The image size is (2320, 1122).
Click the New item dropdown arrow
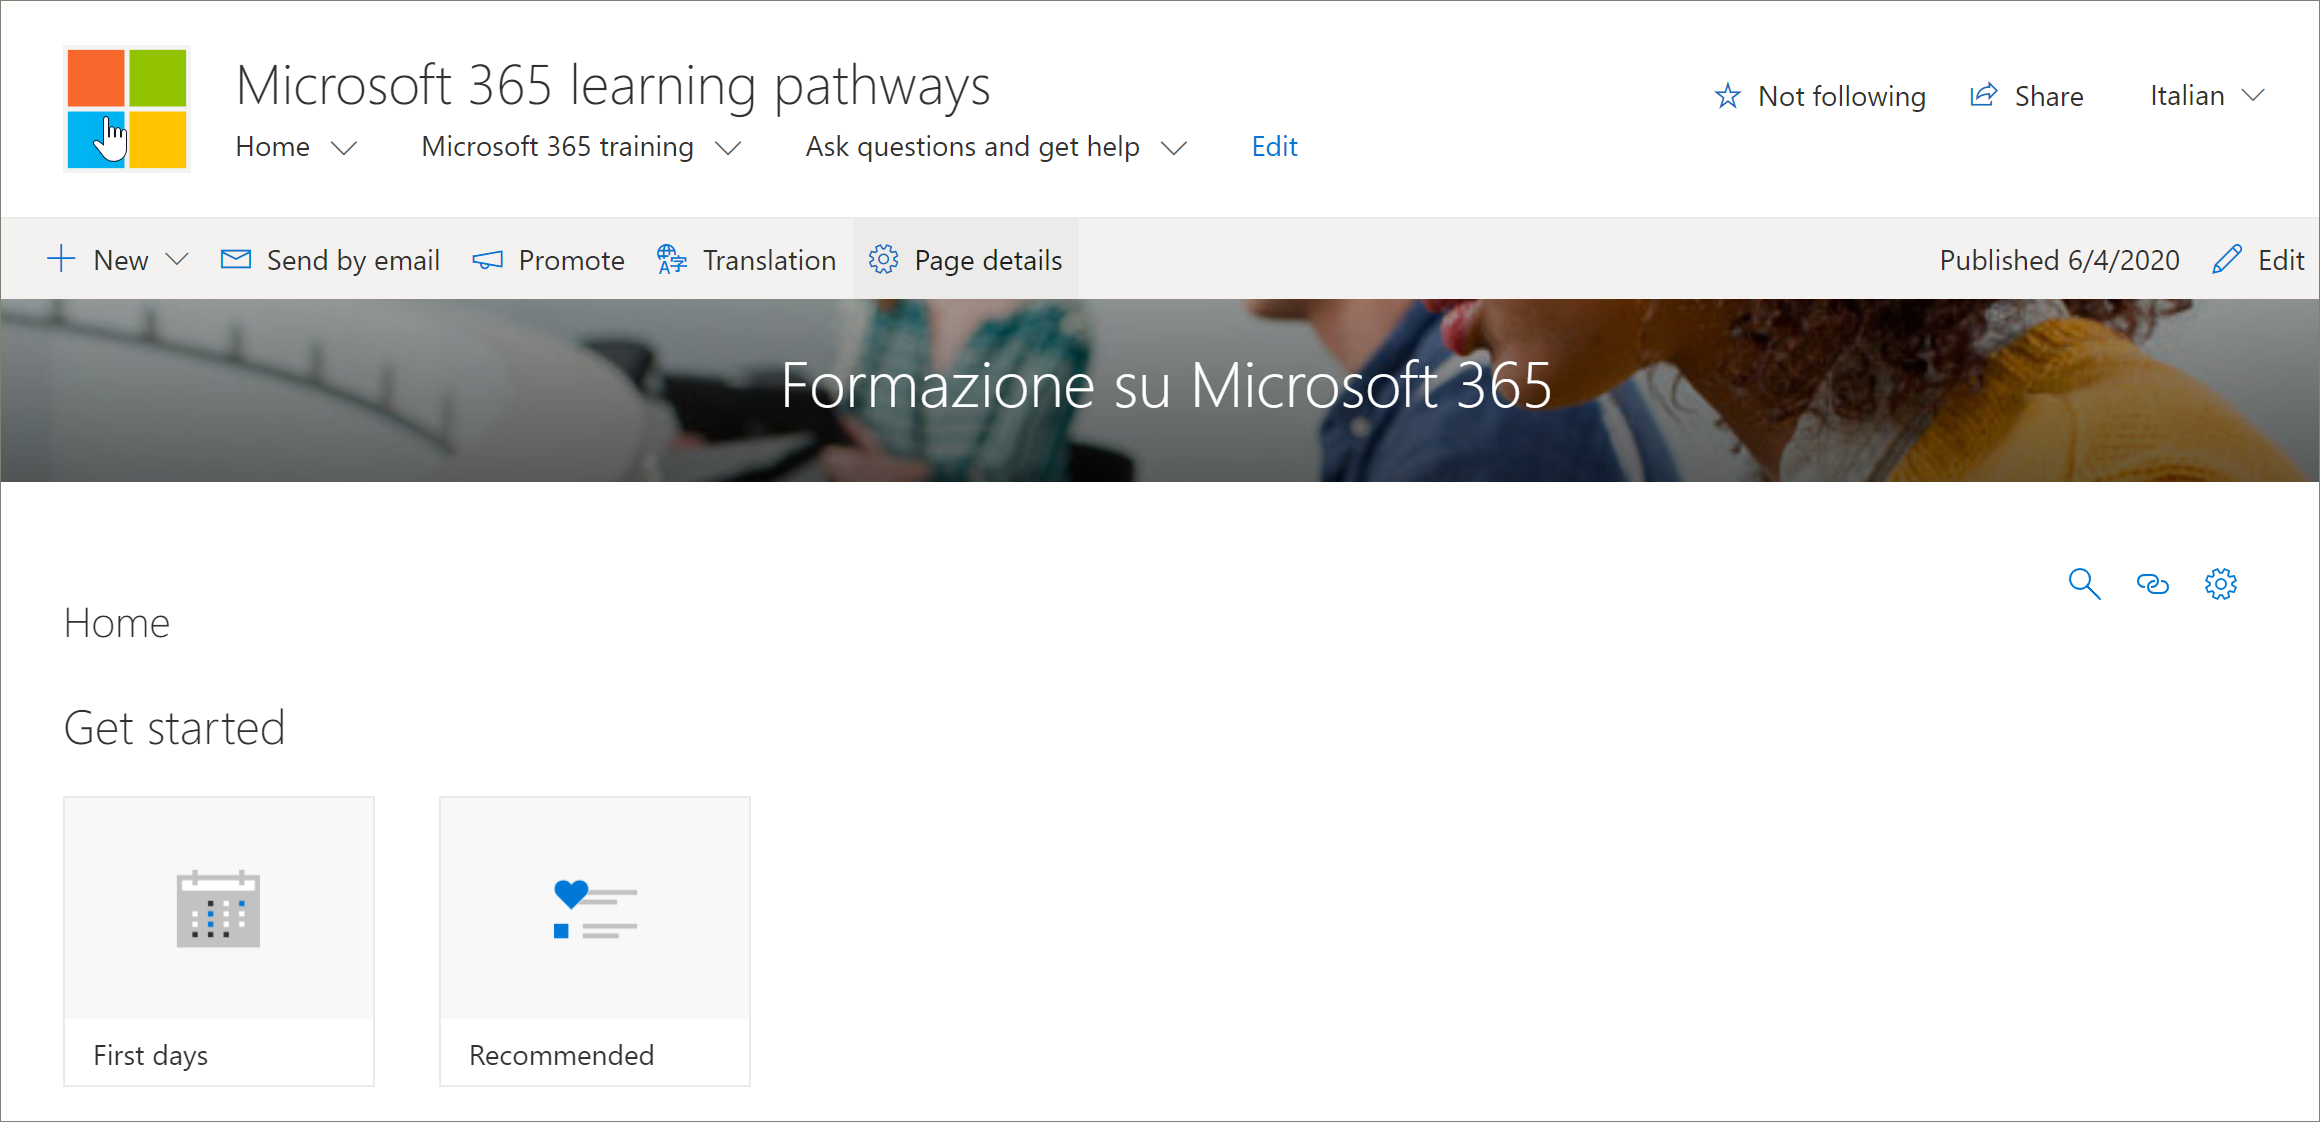pos(179,259)
